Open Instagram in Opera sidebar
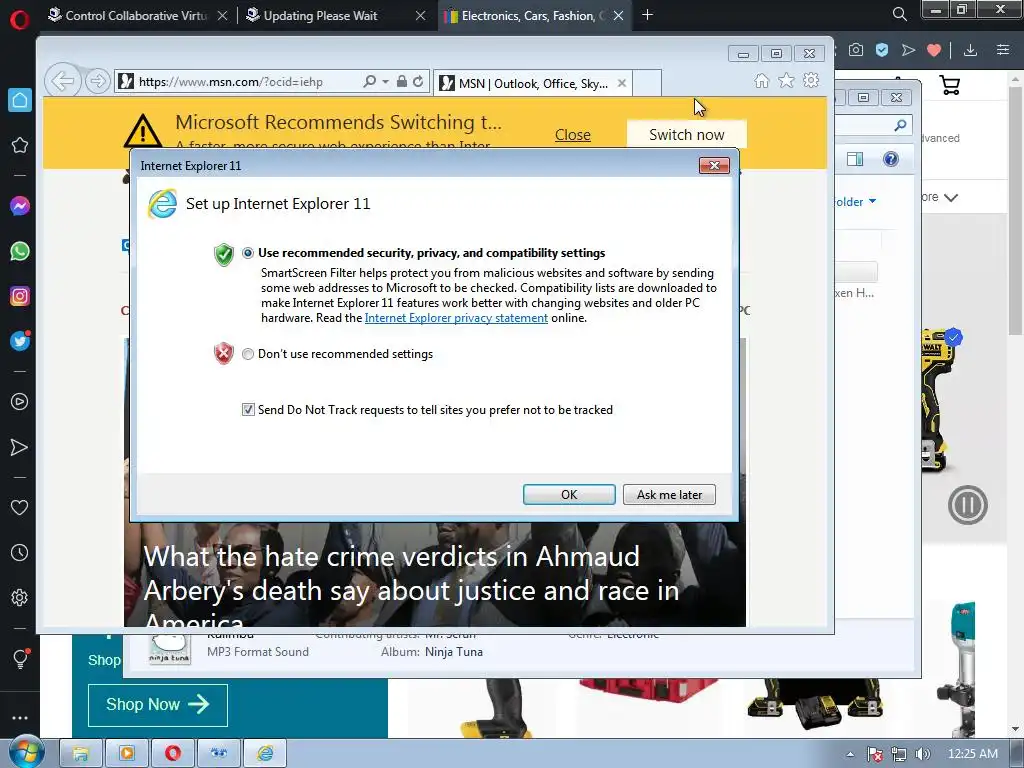1024x768 pixels. 20,296
